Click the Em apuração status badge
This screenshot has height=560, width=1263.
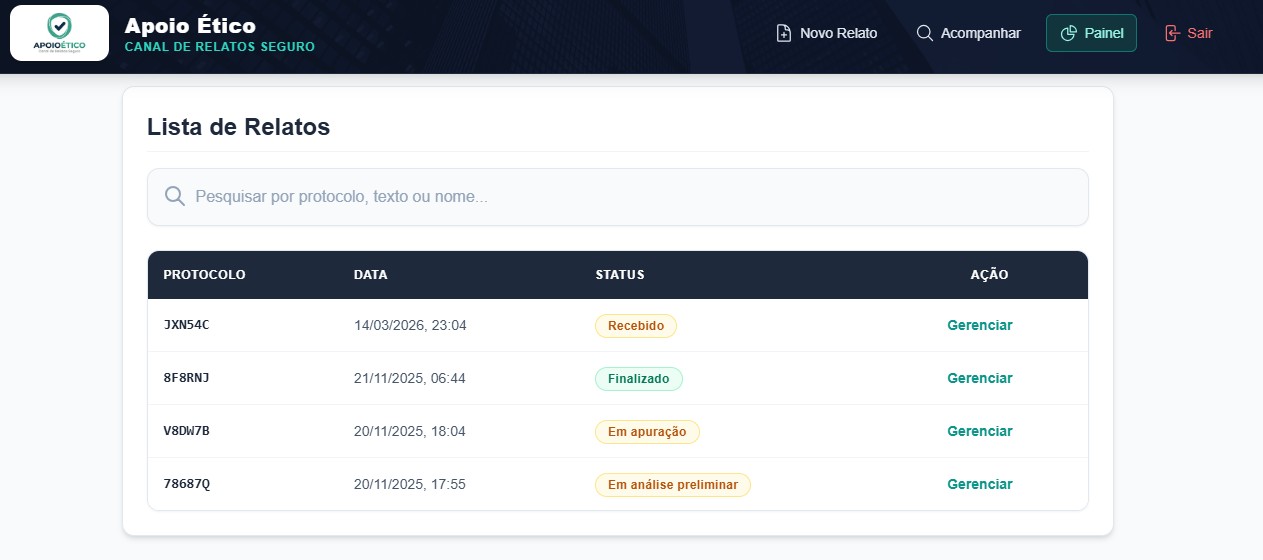pyautogui.click(x=647, y=432)
